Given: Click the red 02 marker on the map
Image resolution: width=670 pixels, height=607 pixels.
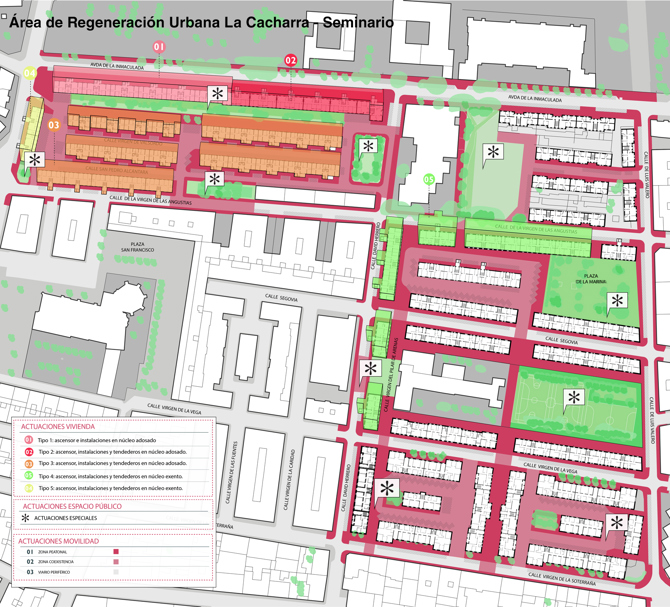Looking at the screenshot, I should tap(291, 60).
